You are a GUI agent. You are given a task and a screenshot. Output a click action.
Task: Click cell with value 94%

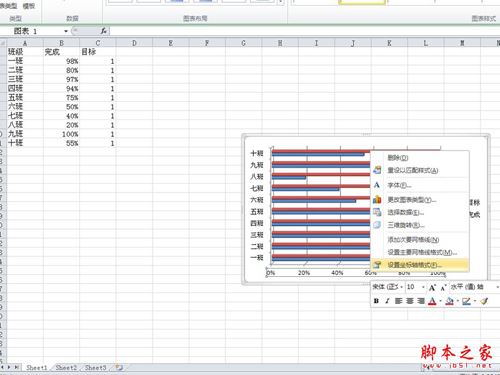[x=61, y=88]
